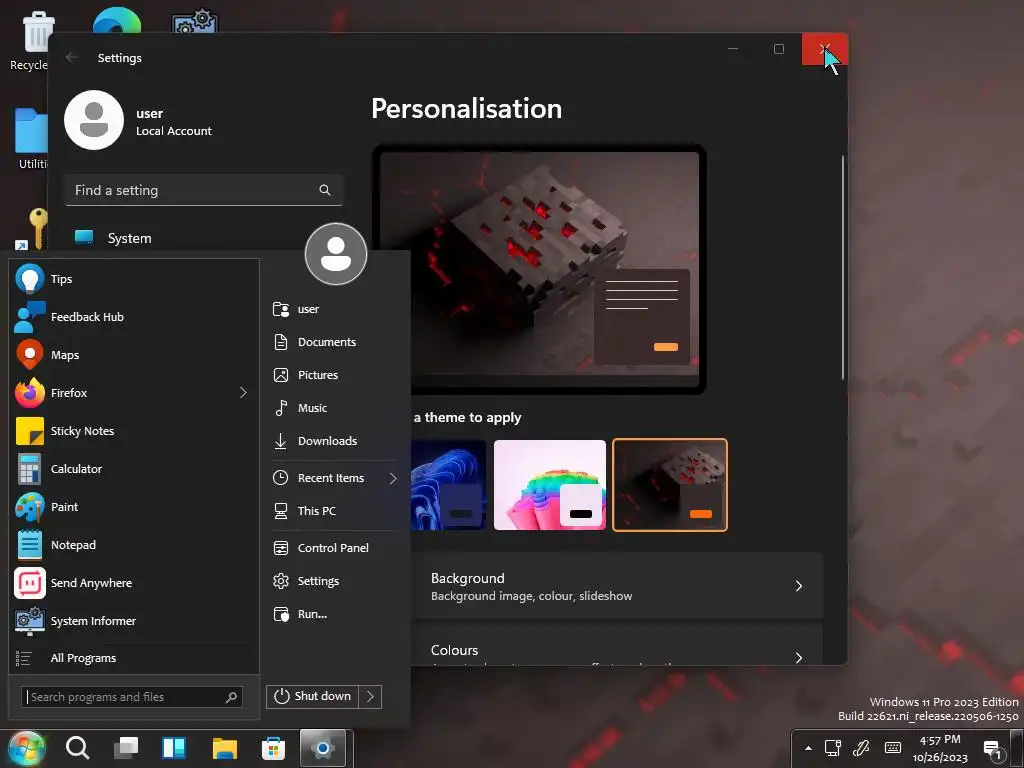
Task: Click the Settings profile picture
Action: click(x=94, y=120)
